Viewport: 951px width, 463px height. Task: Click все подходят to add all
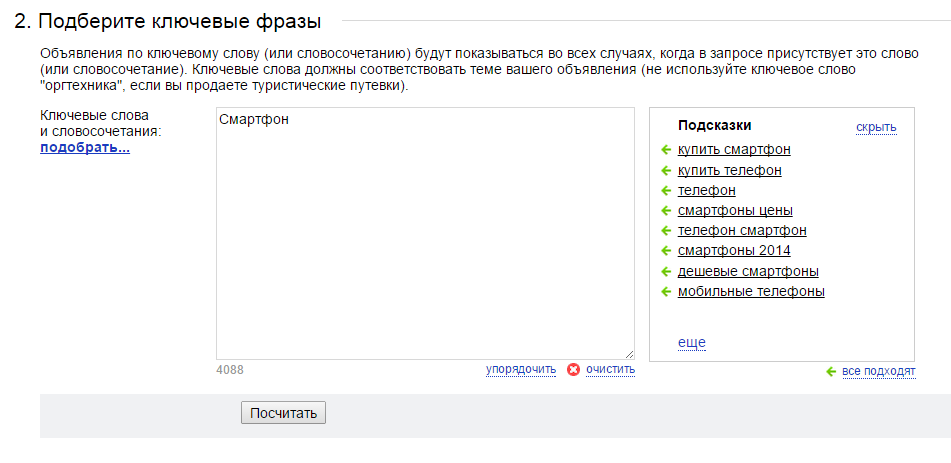click(x=879, y=371)
